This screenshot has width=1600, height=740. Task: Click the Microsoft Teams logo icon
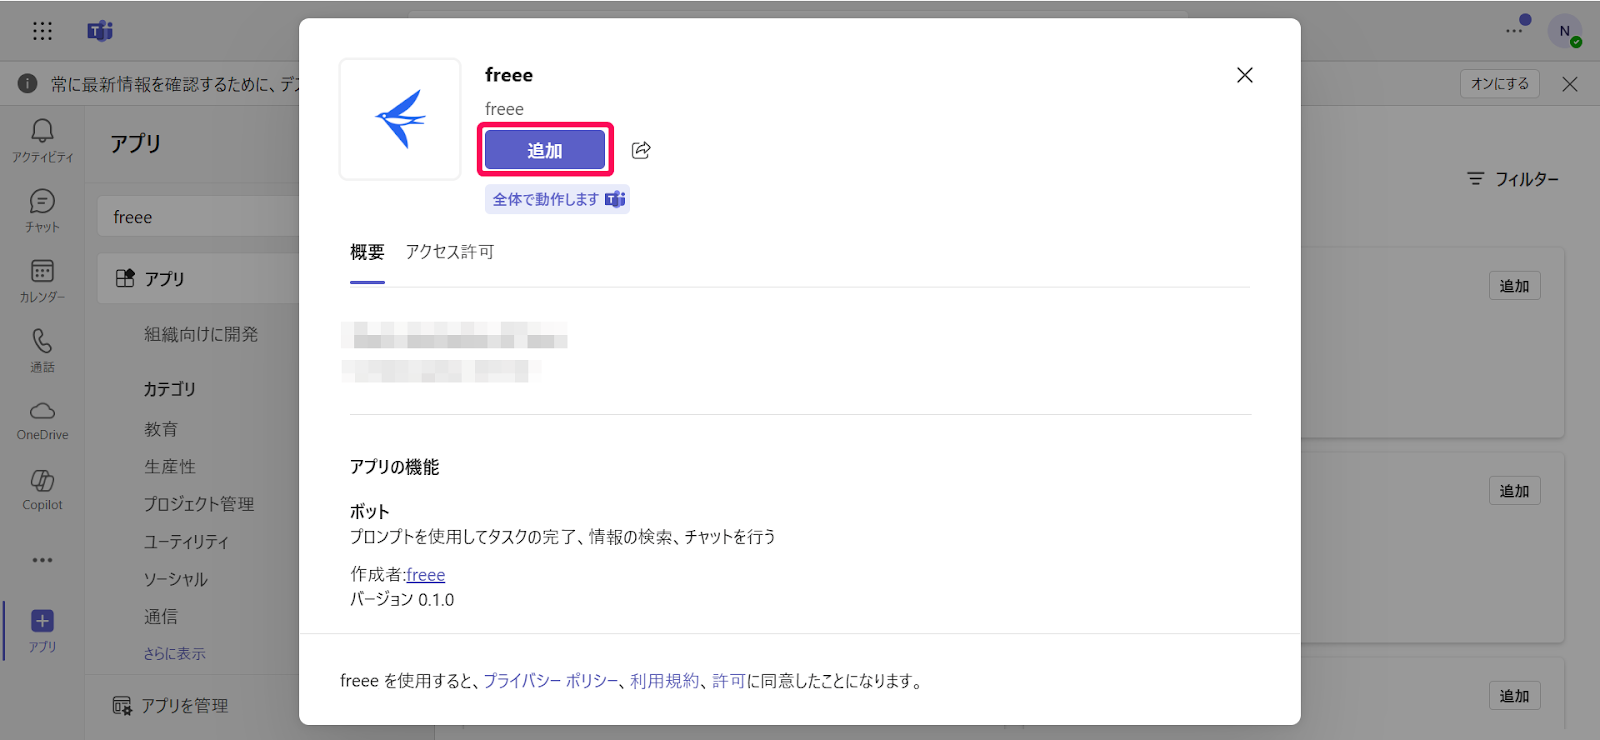point(100,31)
